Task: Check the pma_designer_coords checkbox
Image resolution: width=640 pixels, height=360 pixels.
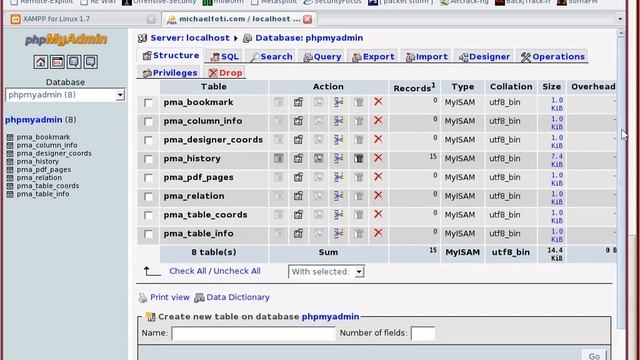Action: pyautogui.click(x=148, y=140)
